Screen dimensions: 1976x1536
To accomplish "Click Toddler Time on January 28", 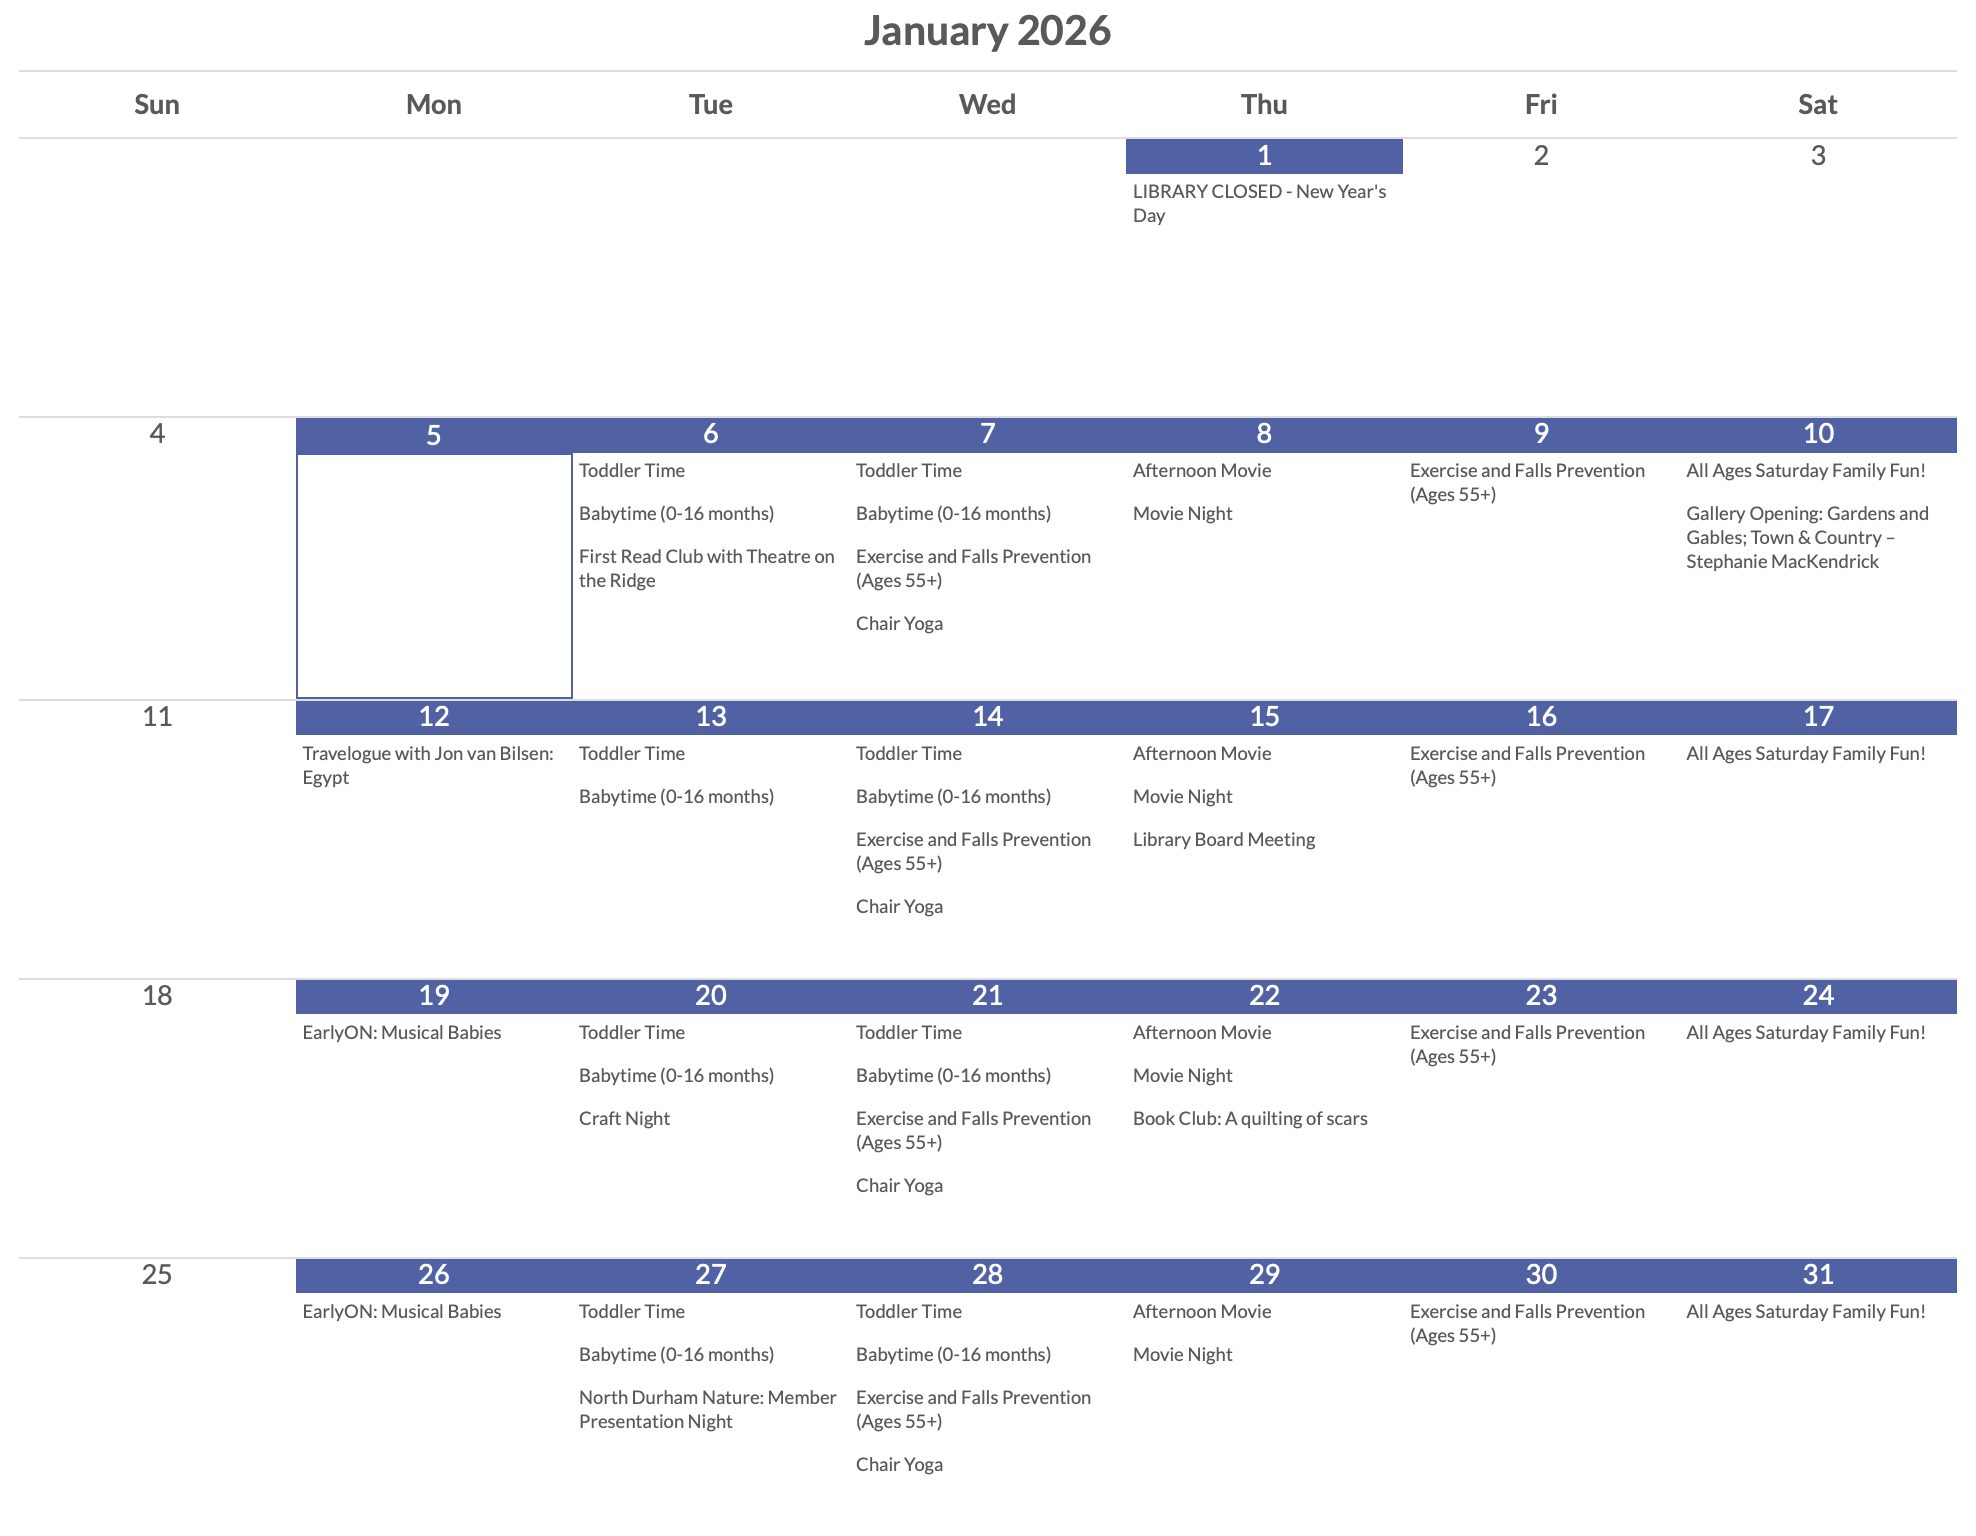I will coord(908,1311).
